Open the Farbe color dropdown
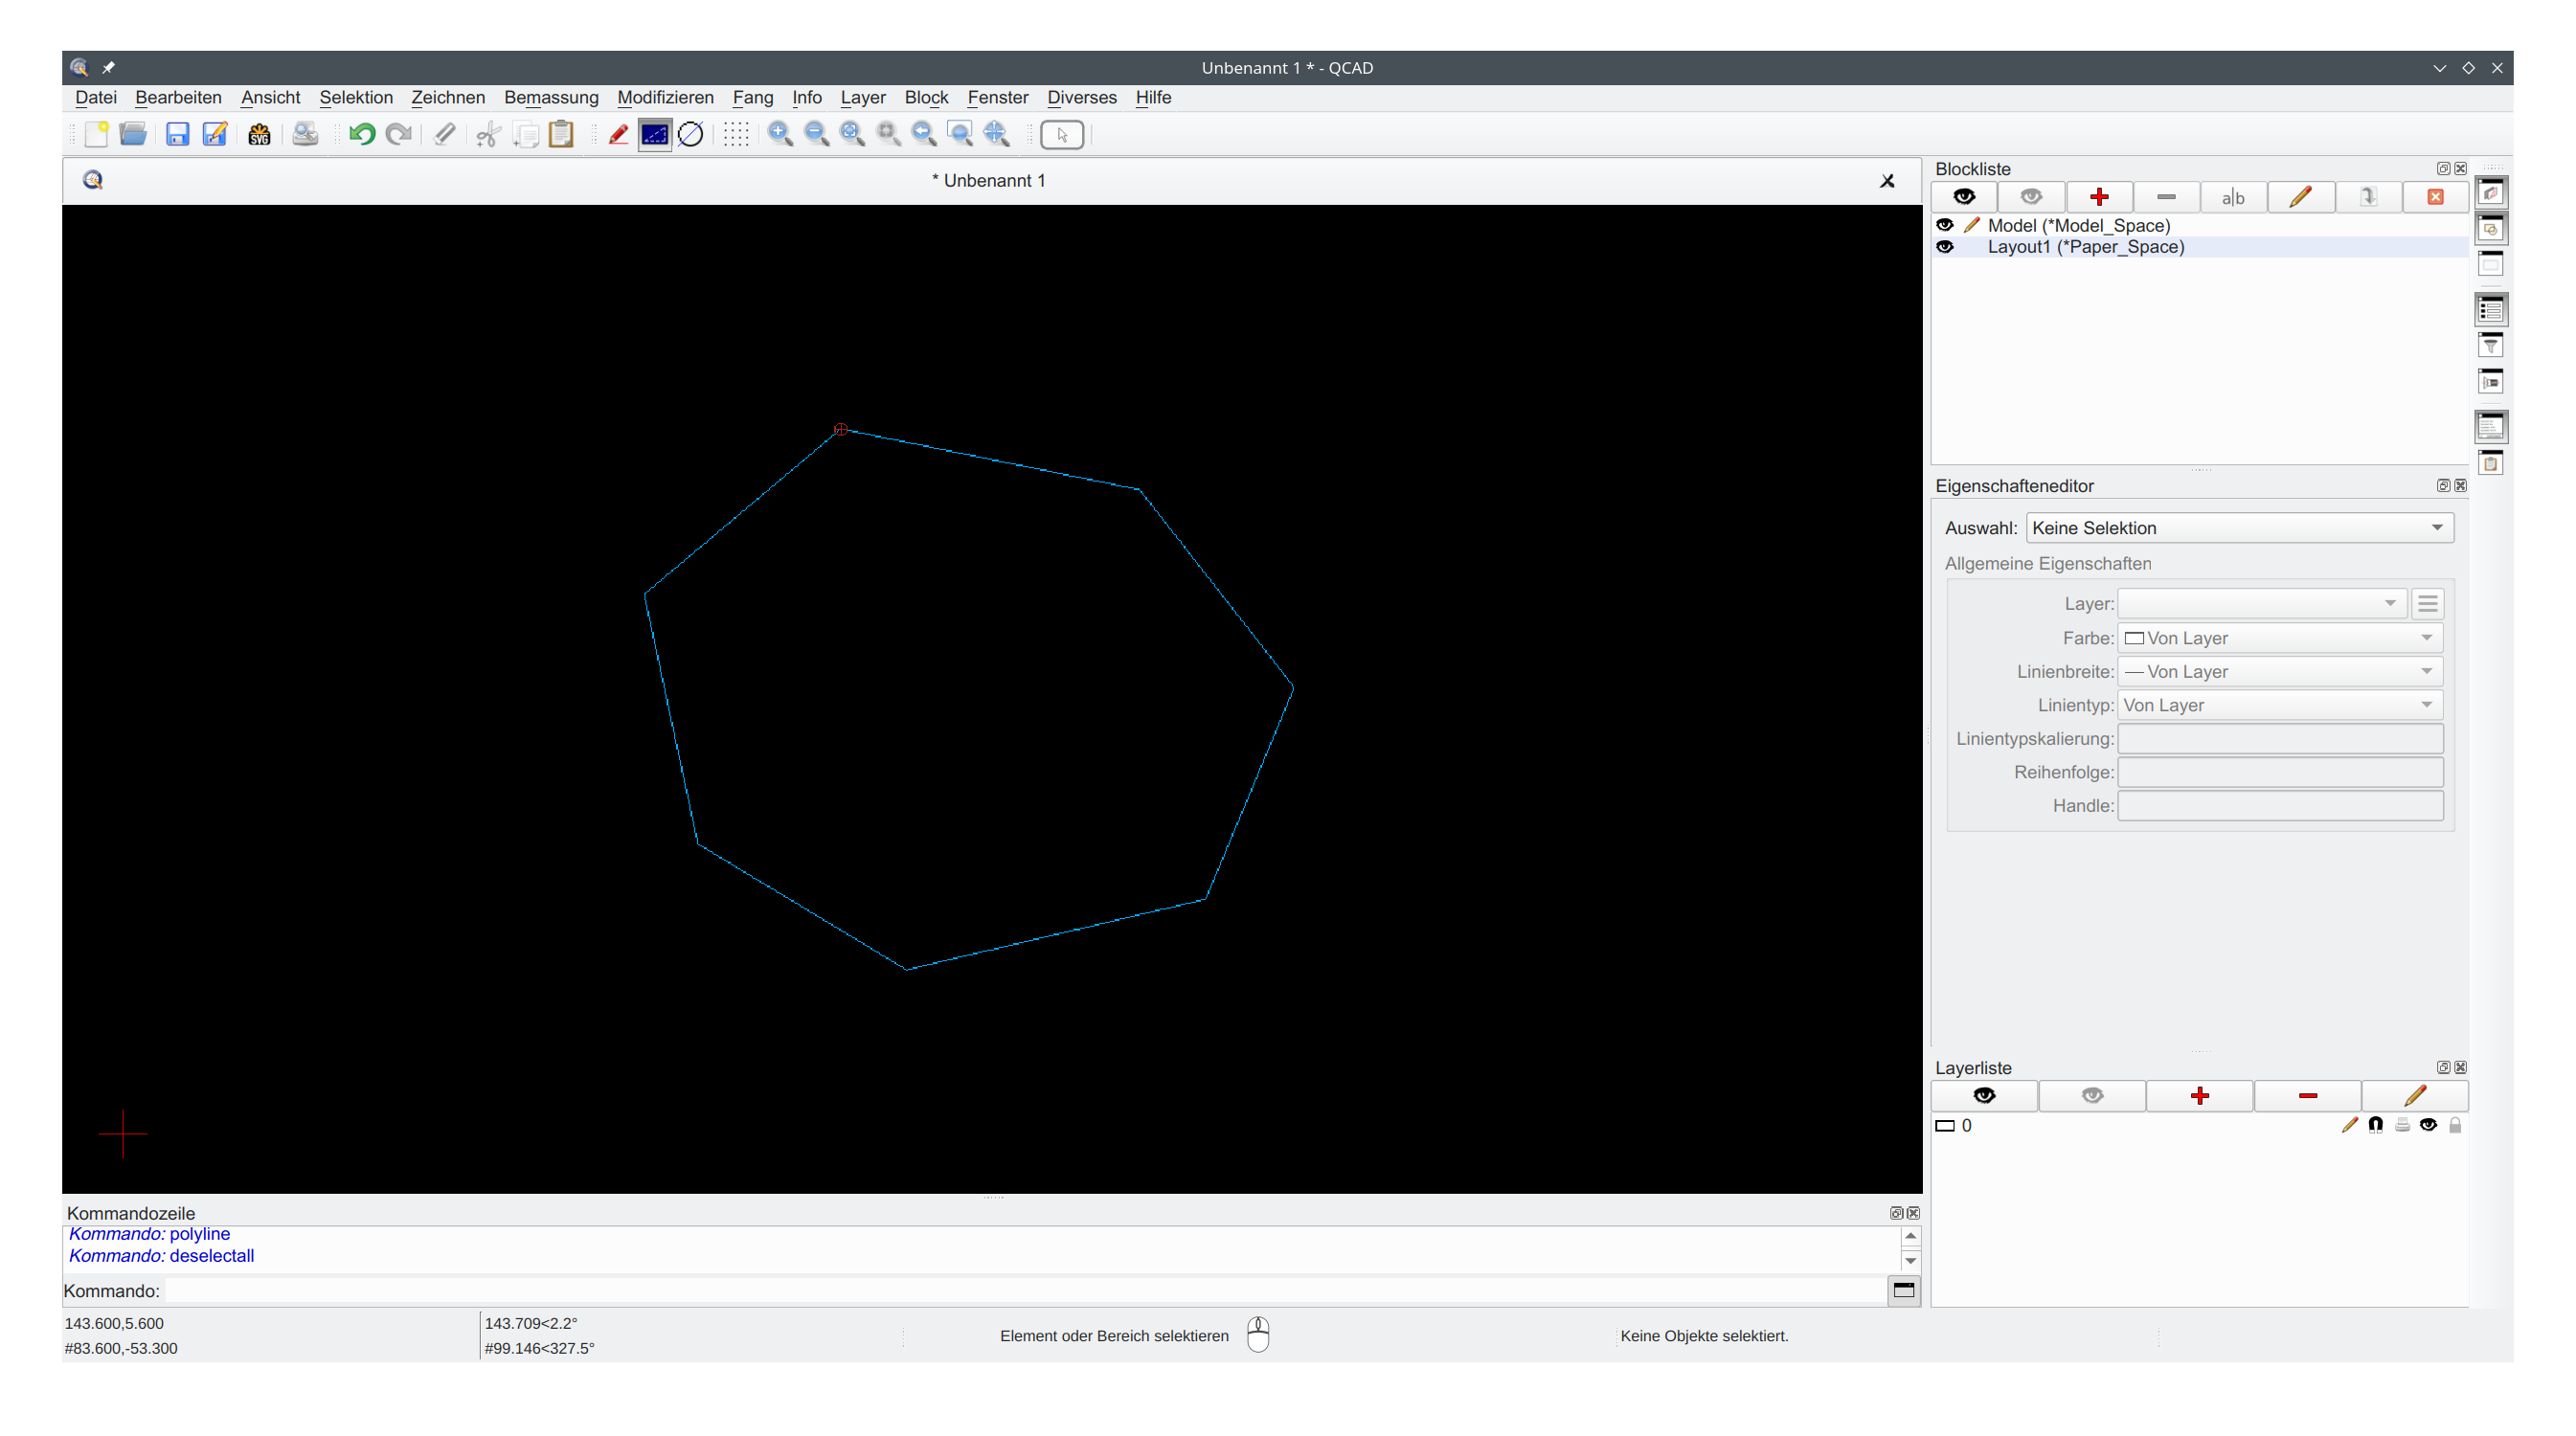The image size is (2576, 1436). 2280,638
